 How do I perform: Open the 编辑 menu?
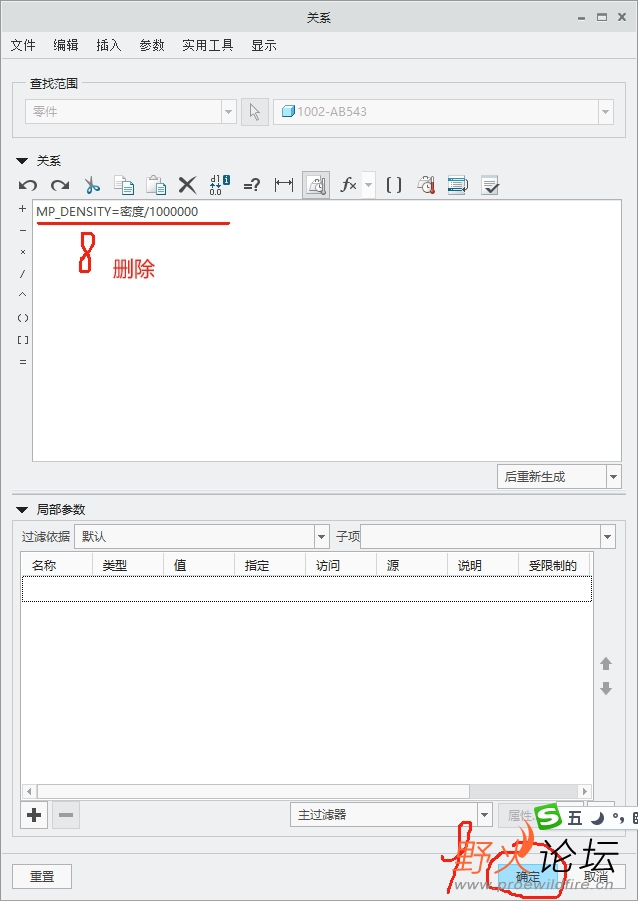[66, 45]
